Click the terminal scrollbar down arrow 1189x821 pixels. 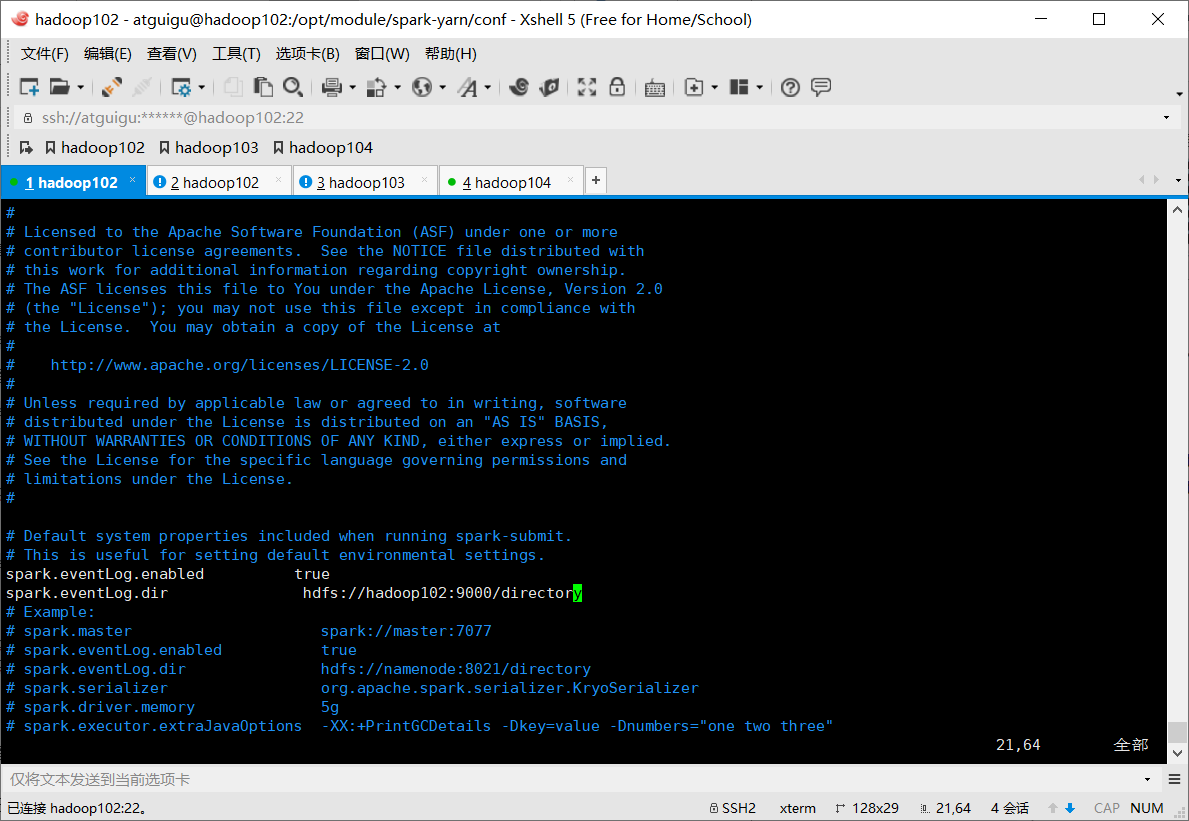pyautogui.click(x=1177, y=753)
